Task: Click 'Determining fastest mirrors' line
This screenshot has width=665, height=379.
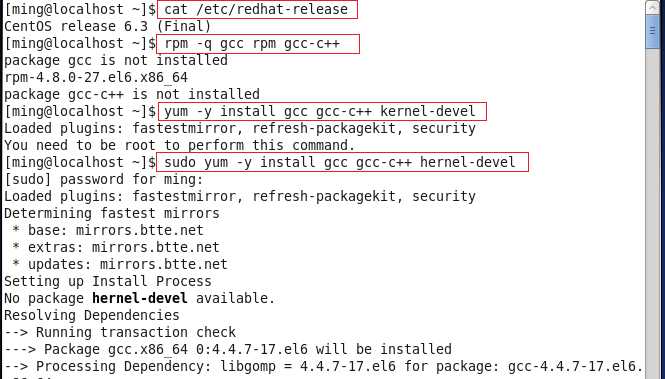Action: (112, 213)
